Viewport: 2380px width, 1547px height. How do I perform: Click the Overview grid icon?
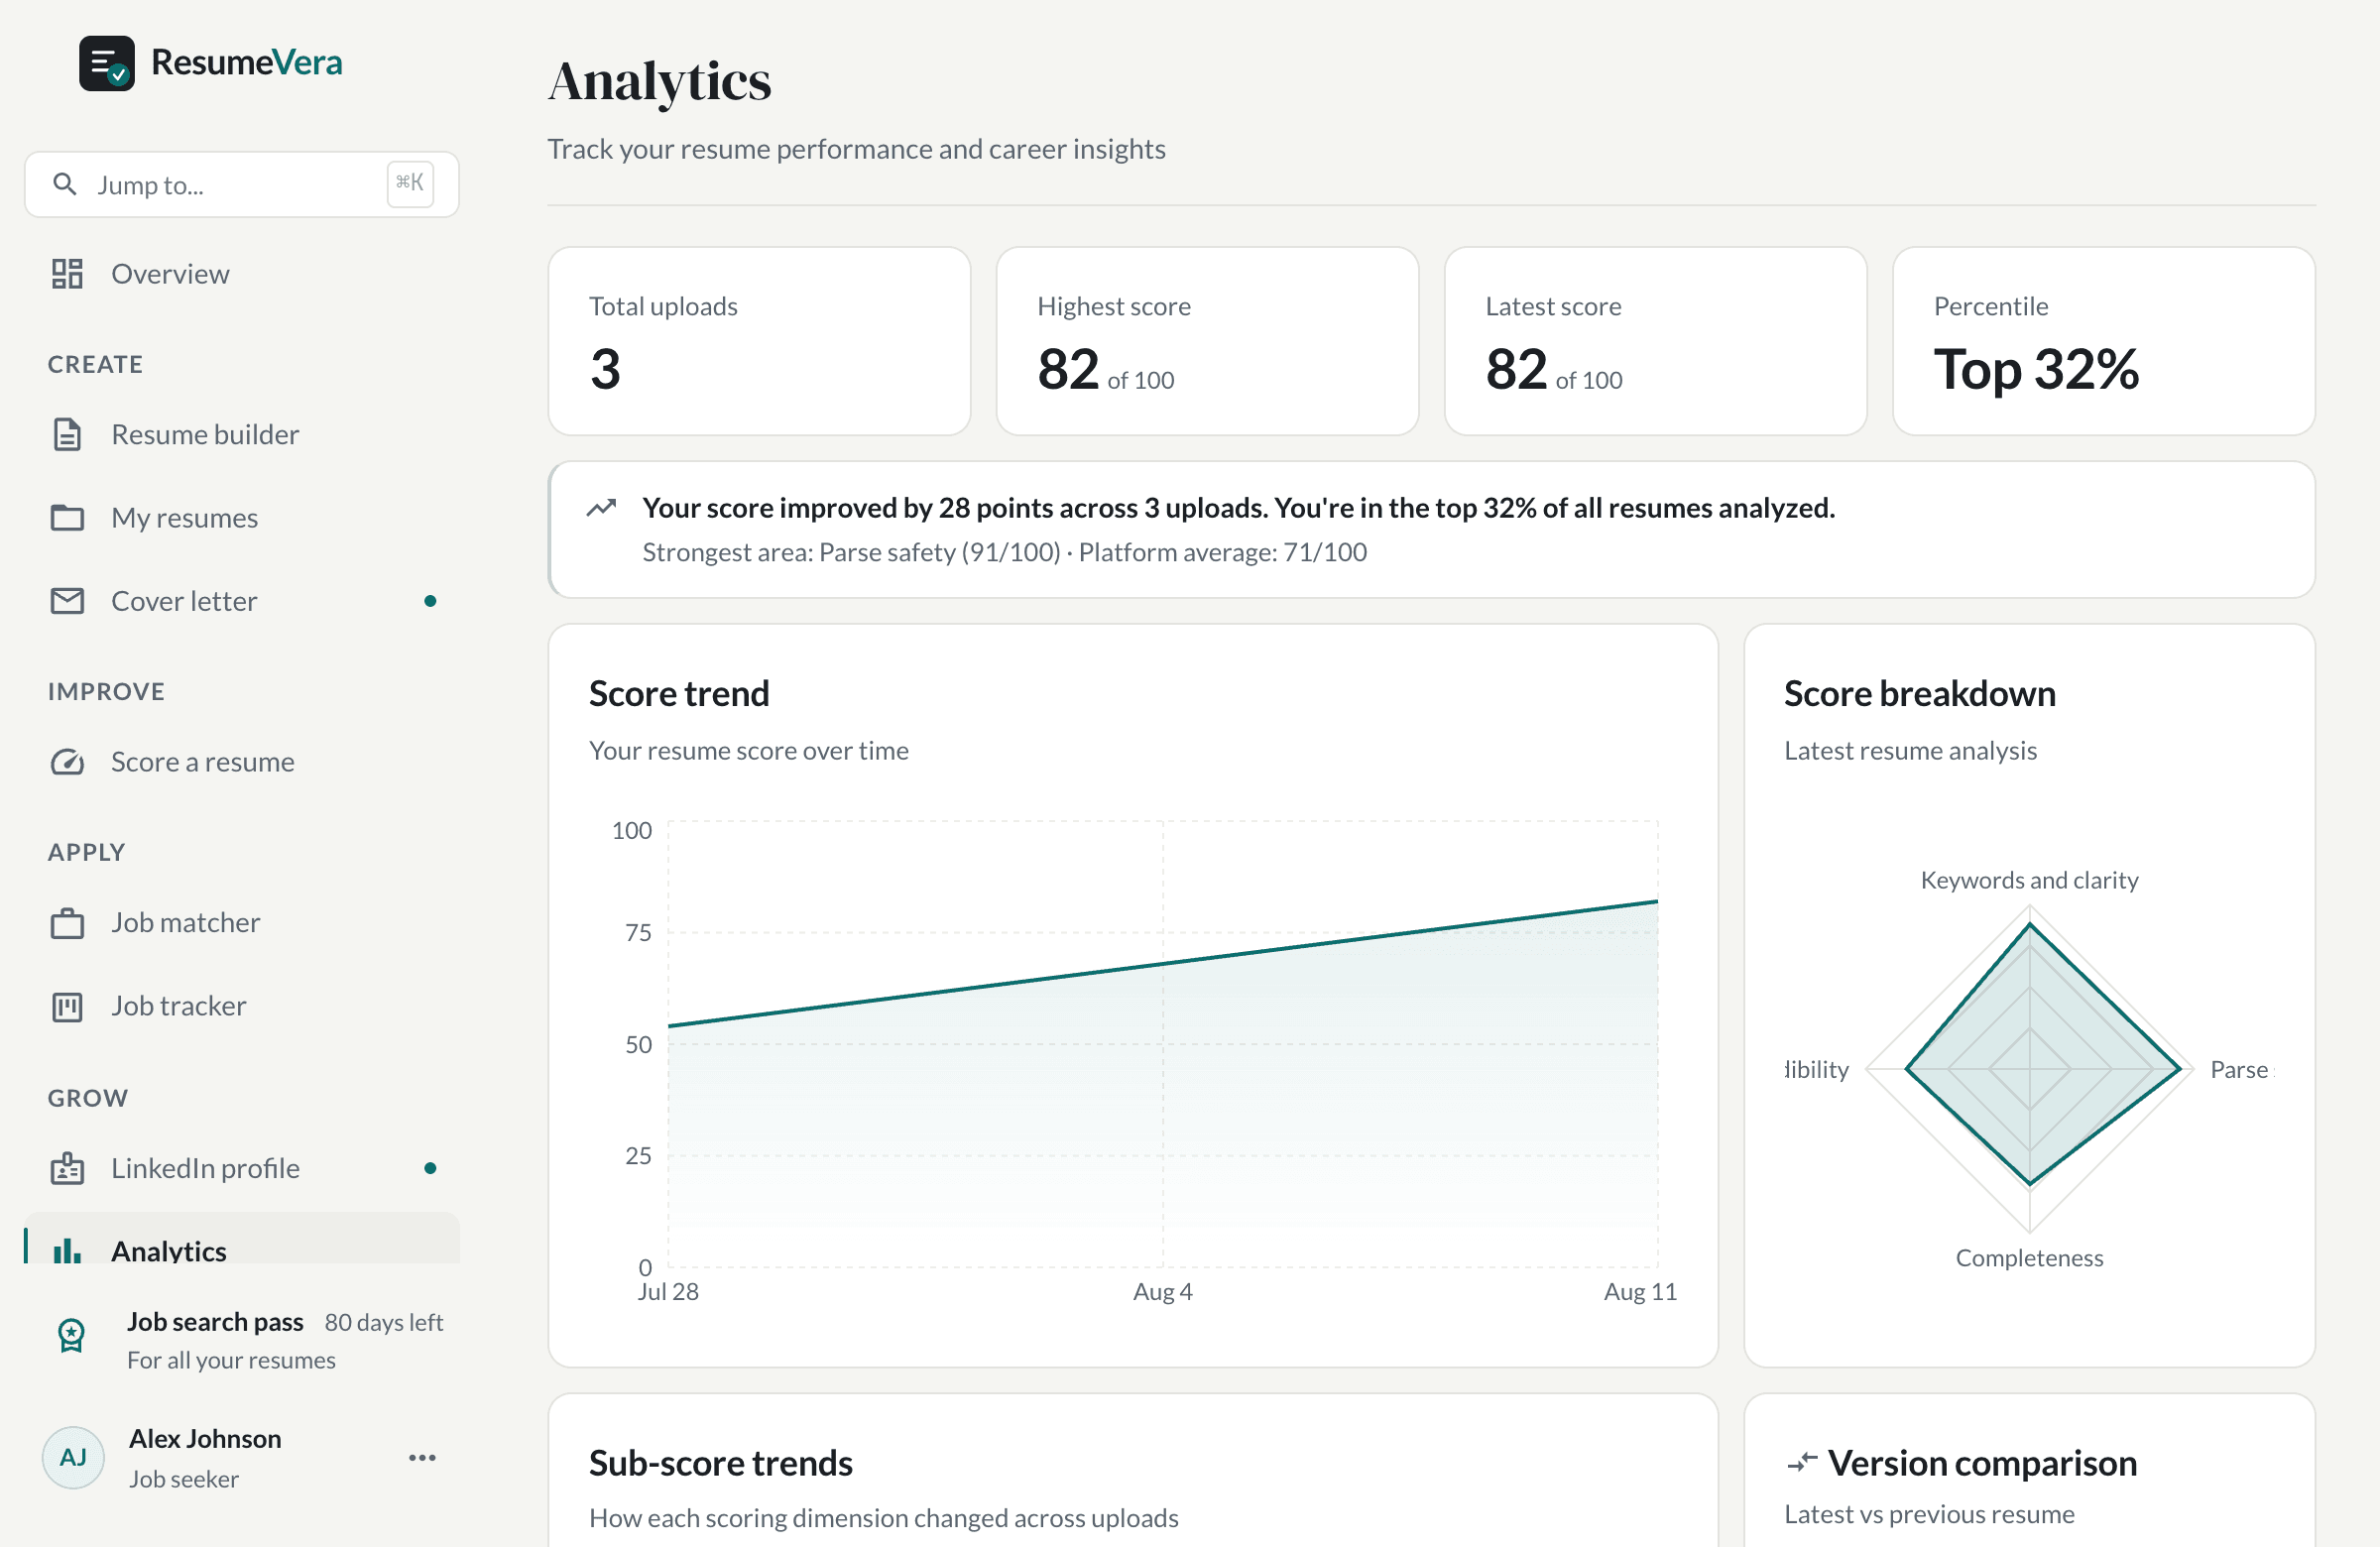67,273
